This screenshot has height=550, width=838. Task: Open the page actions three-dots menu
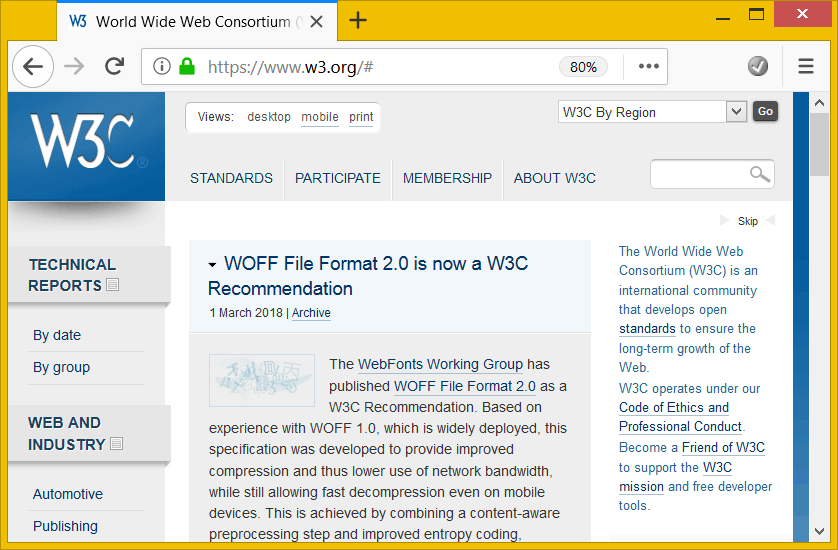click(649, 67)
